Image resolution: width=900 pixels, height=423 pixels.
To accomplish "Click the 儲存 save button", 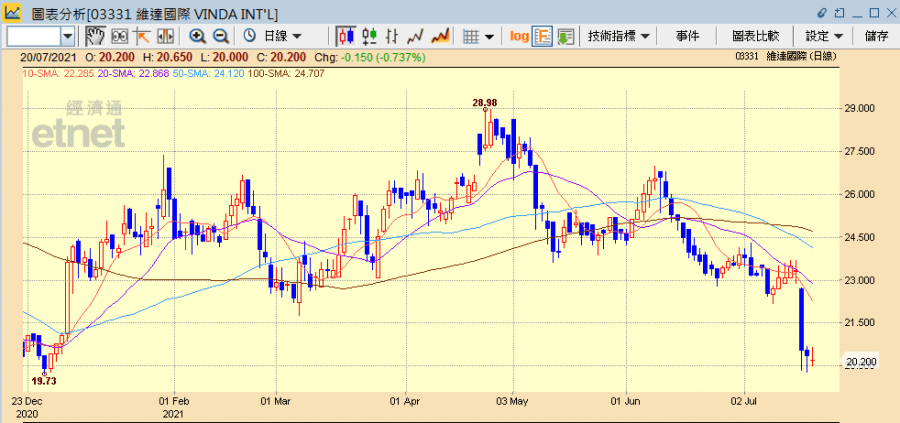I will (876, 36).
